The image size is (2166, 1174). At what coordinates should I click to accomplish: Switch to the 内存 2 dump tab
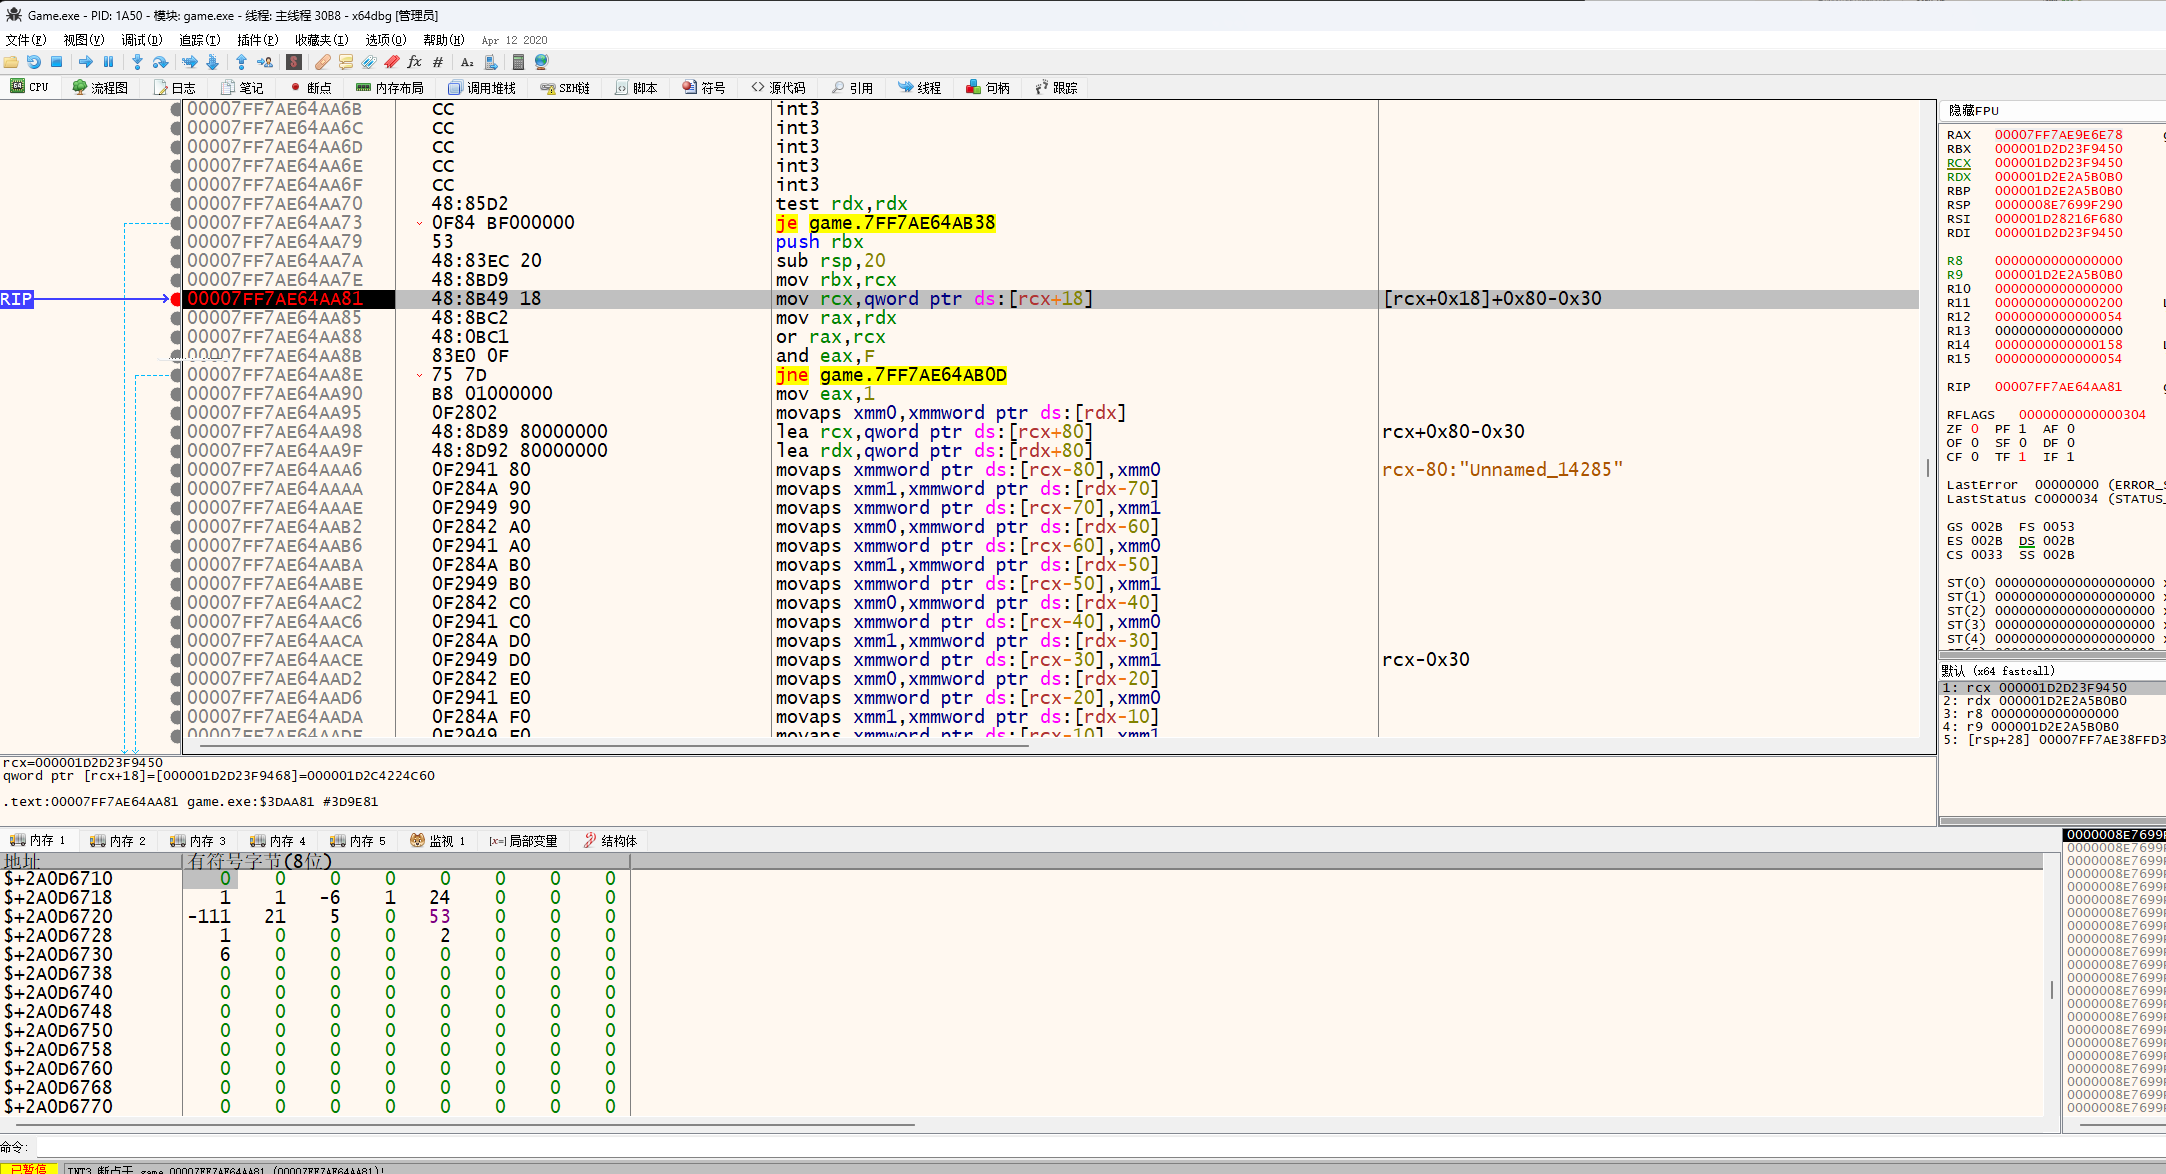coord(118,841)
